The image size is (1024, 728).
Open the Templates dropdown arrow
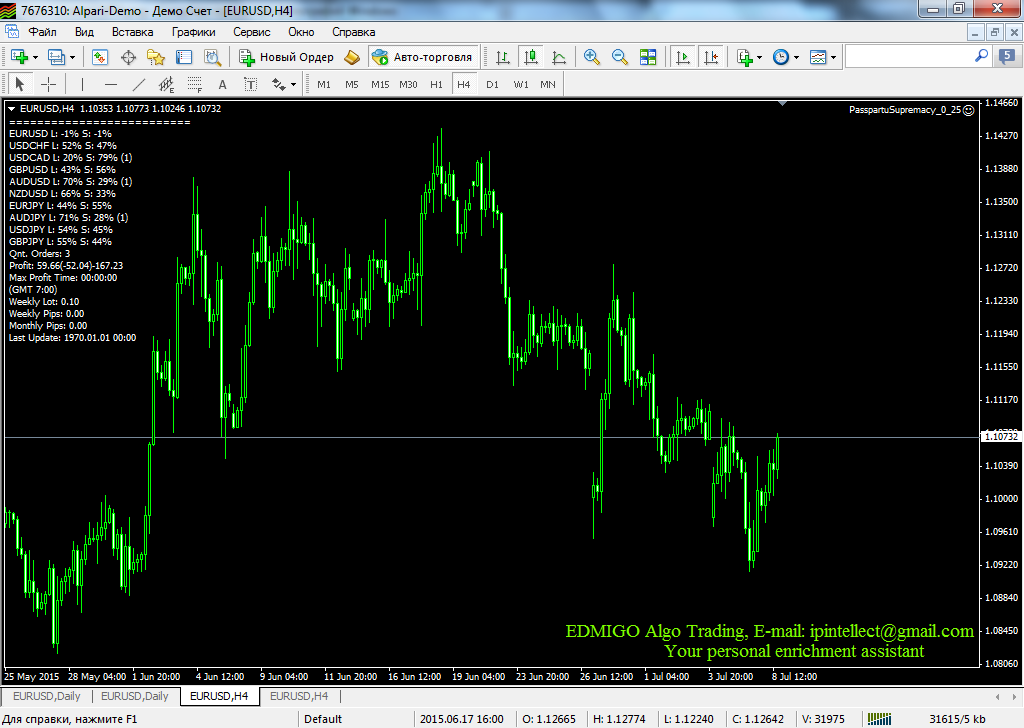[x=833, y=57]
